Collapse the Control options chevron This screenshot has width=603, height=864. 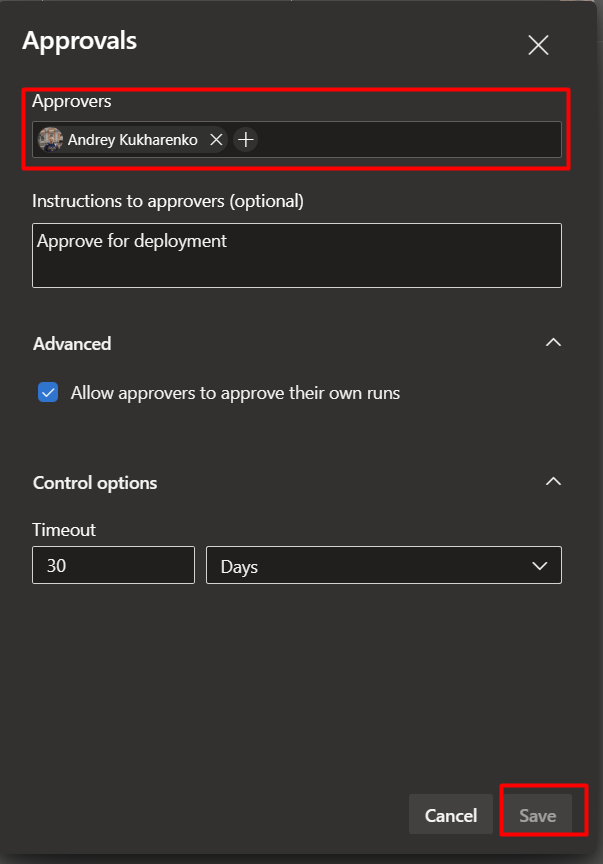(553, 482)
